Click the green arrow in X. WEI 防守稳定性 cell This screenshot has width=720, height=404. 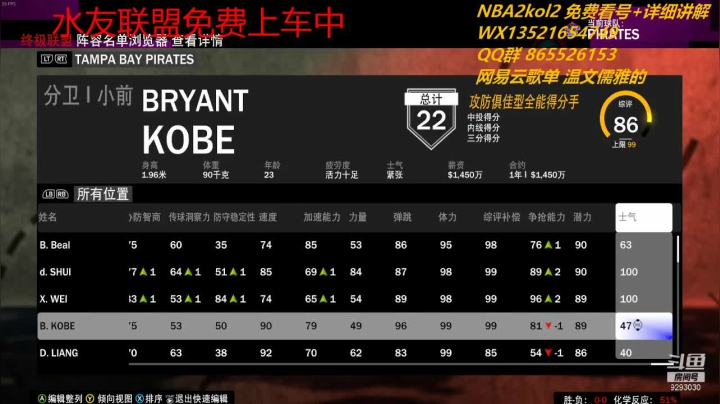point(233,299)
